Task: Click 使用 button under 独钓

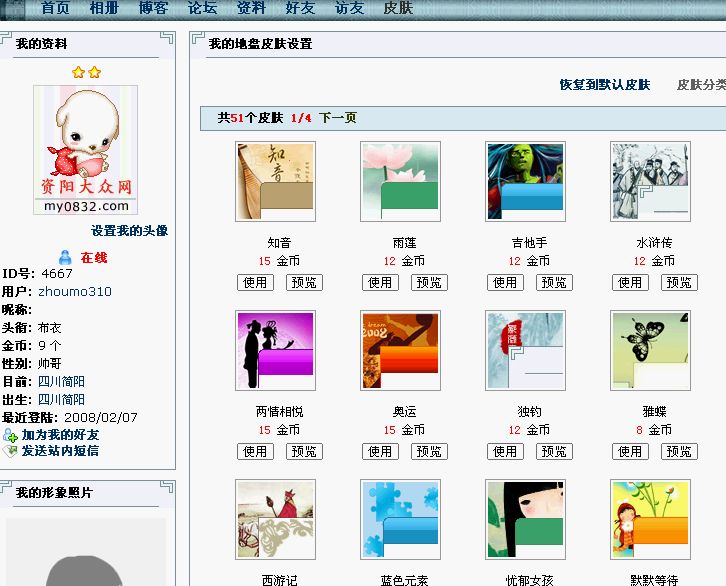Action: pyautogui.click(x=505, y=451)
